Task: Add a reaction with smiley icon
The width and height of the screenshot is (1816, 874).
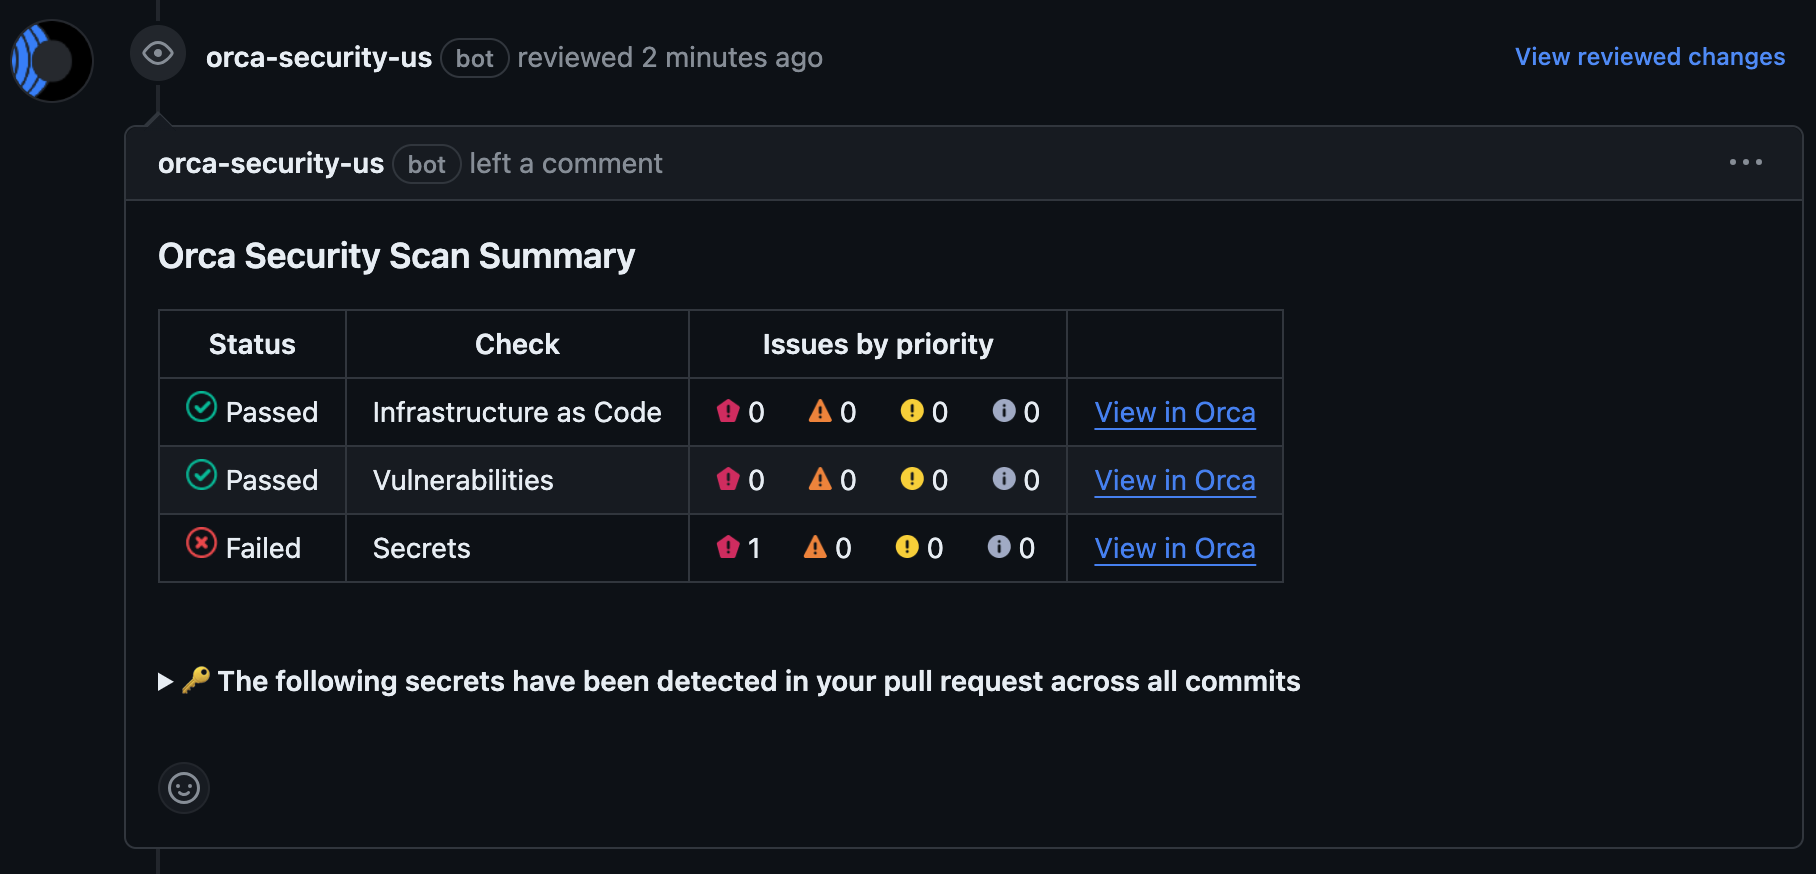Action: [184, 788]
